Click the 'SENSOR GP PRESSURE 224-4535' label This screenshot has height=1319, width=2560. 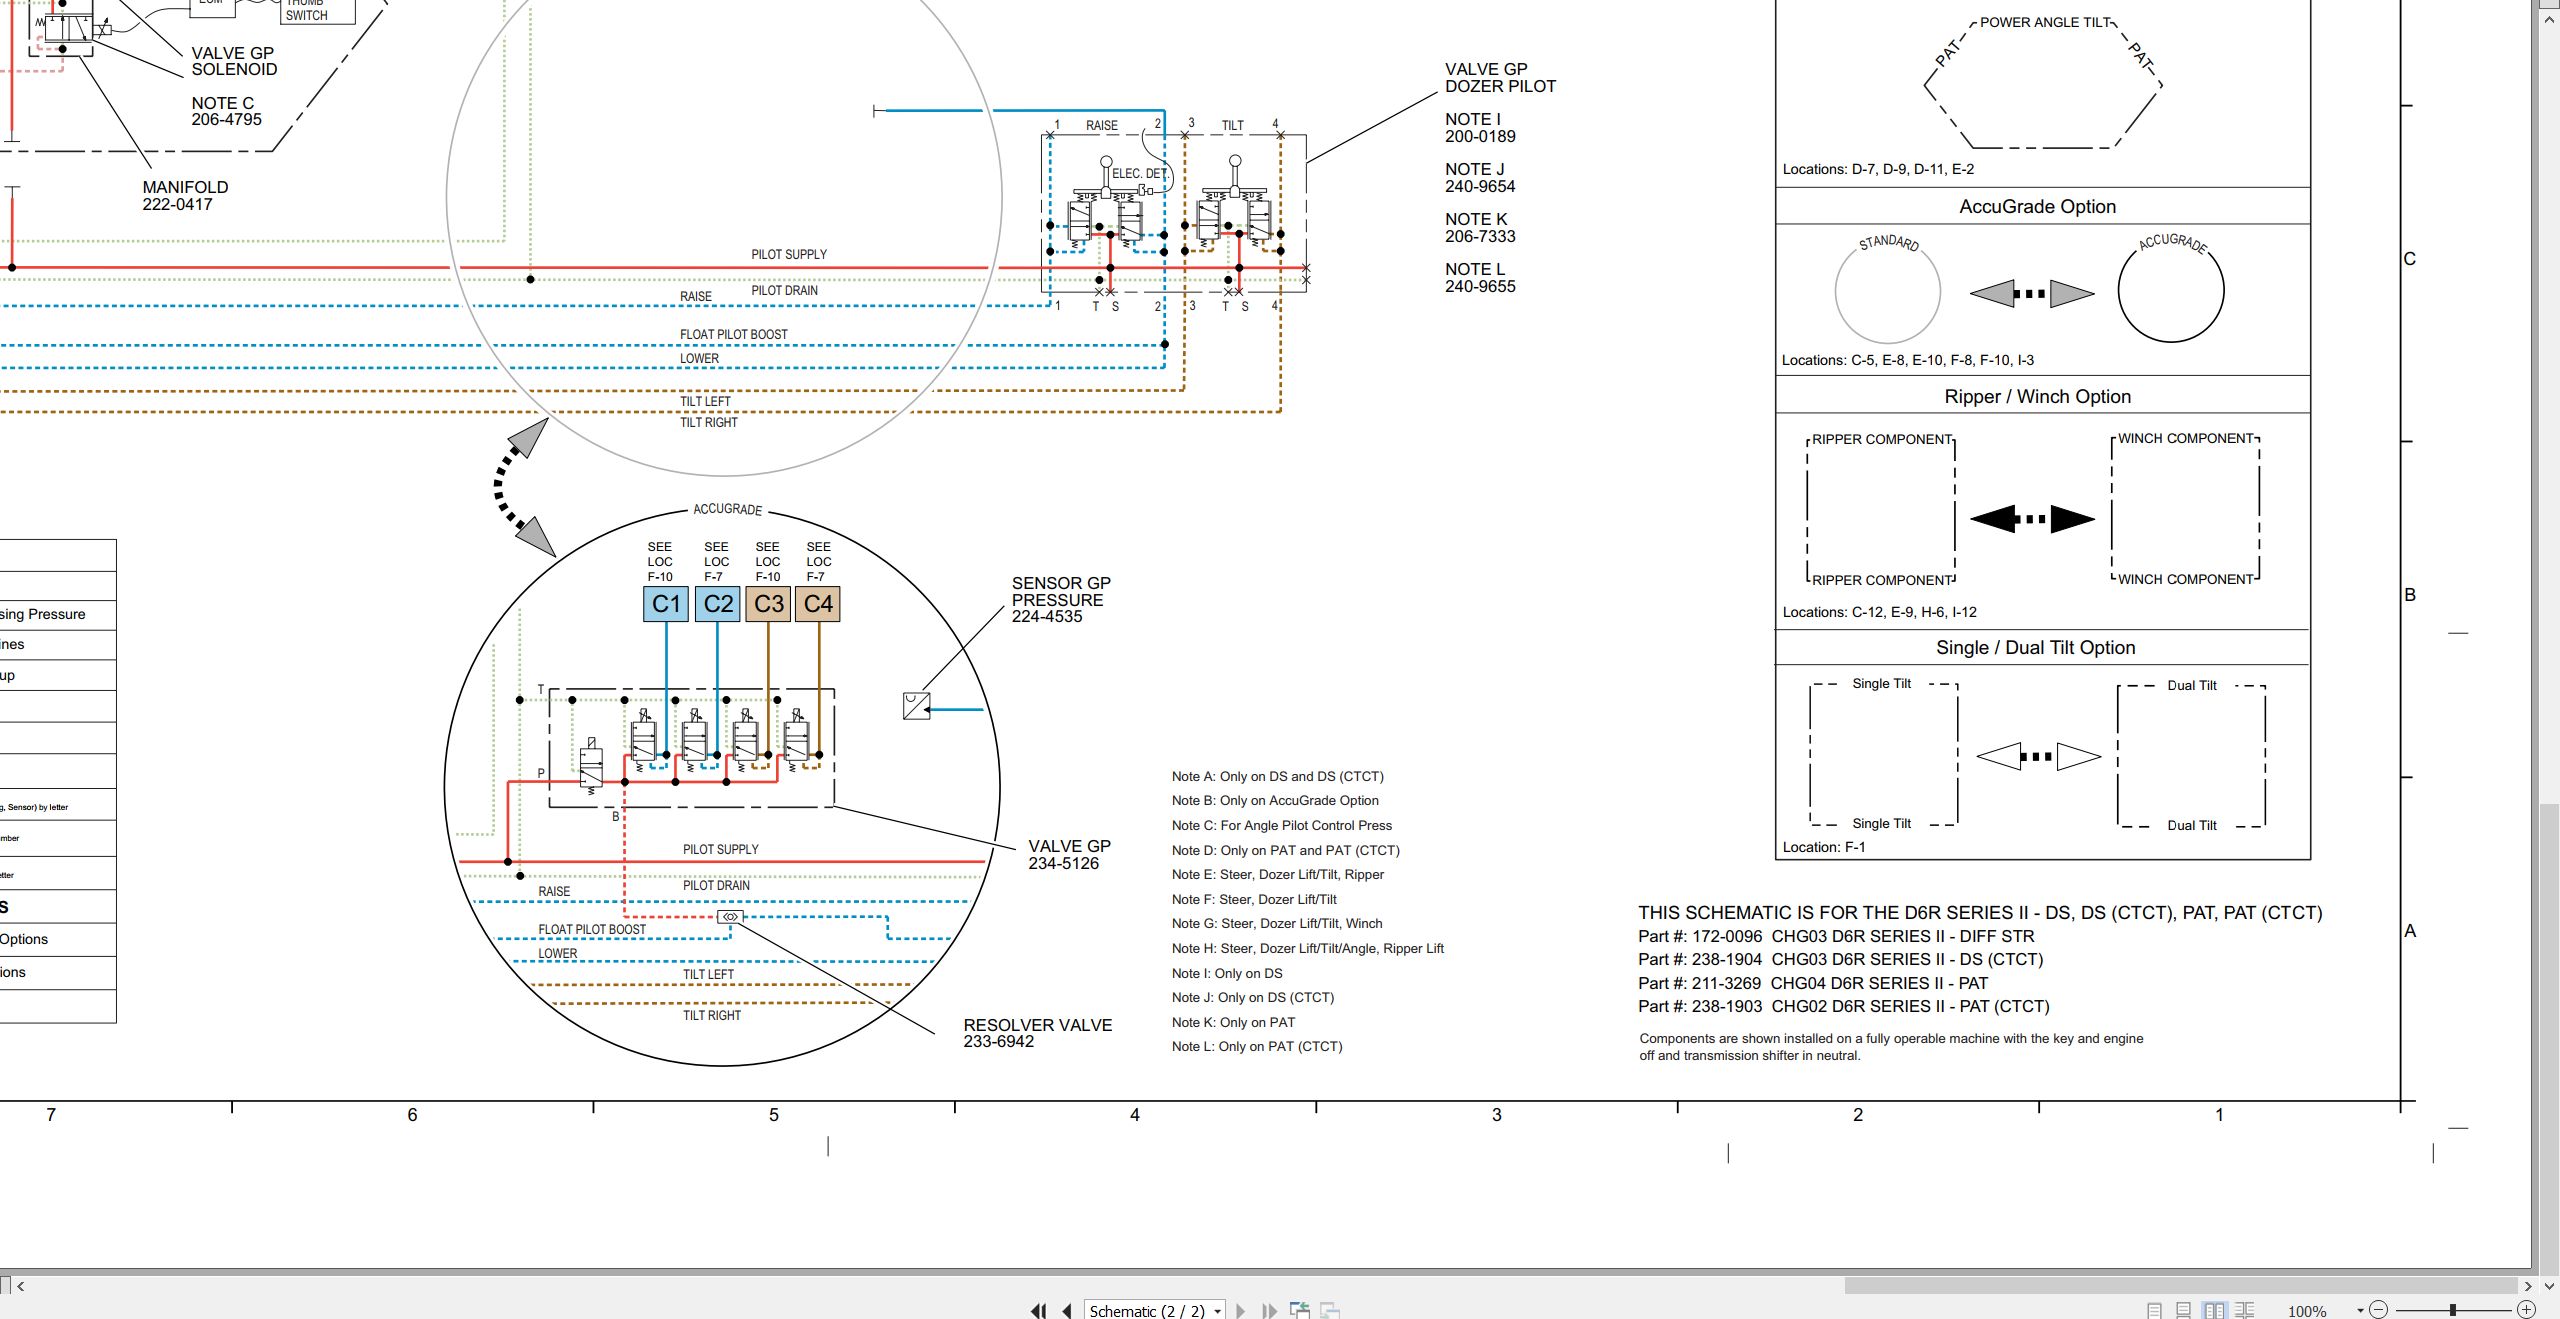pos(1061,599)
